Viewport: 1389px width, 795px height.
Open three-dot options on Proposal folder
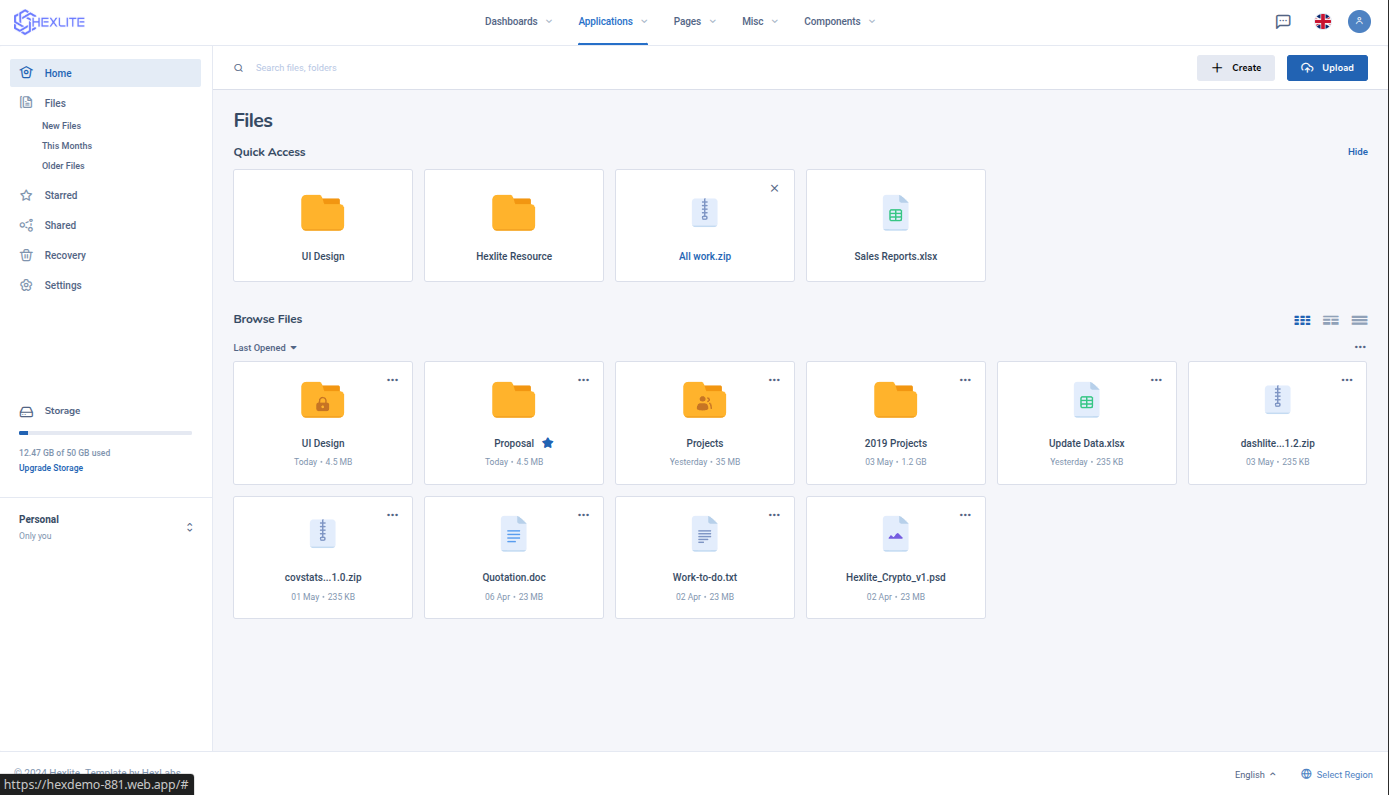(583, 380)
